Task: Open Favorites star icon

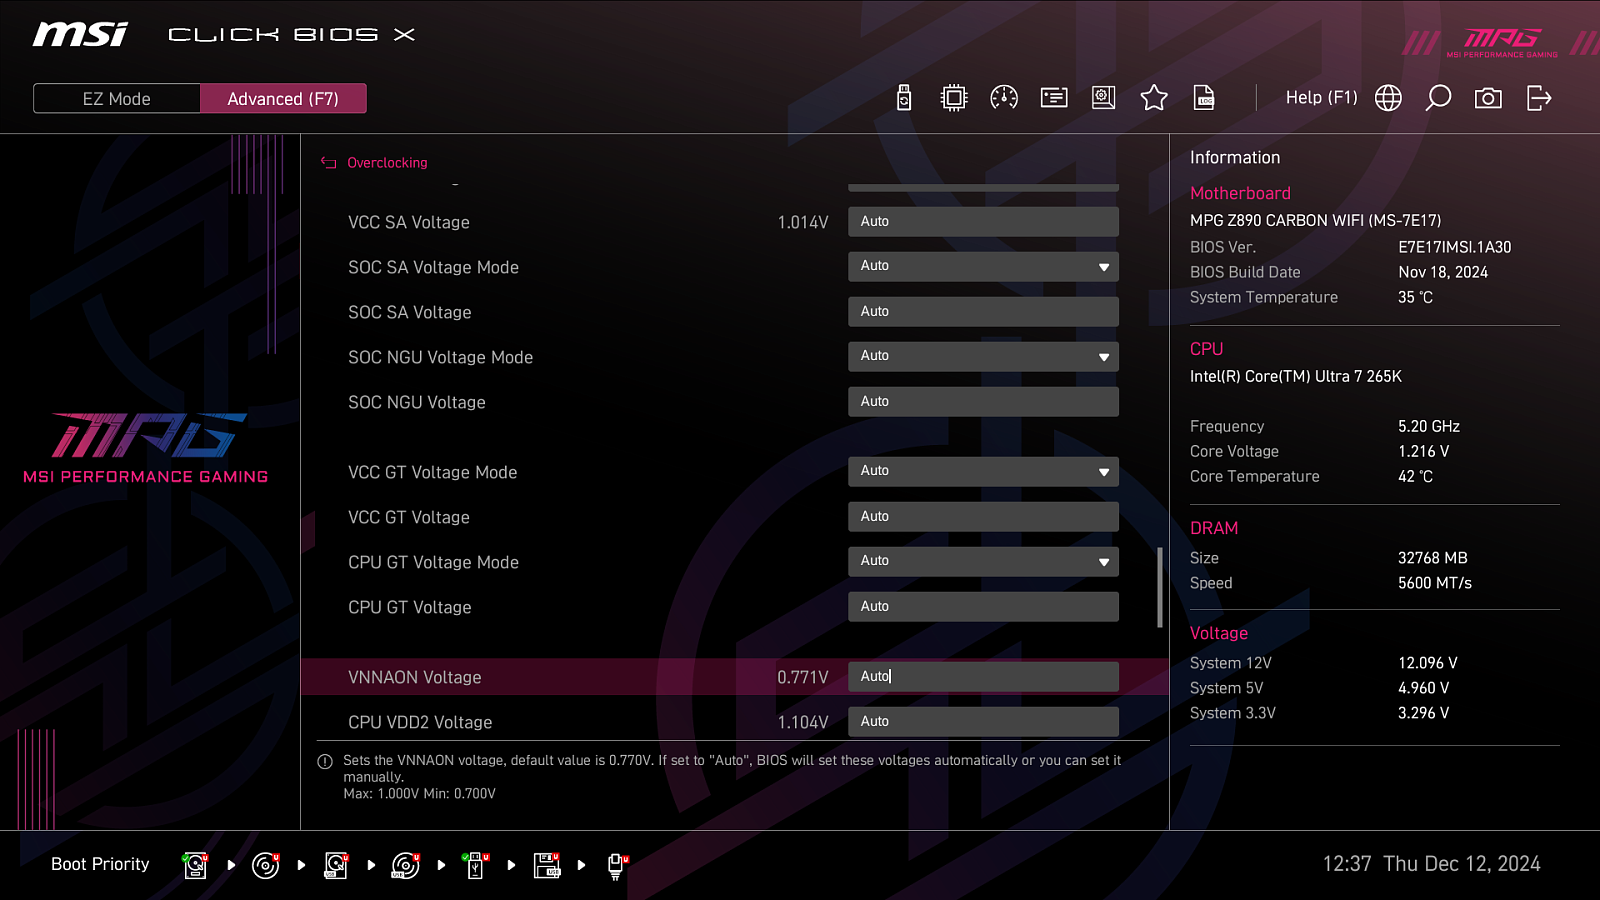Action: point(1154,98)
